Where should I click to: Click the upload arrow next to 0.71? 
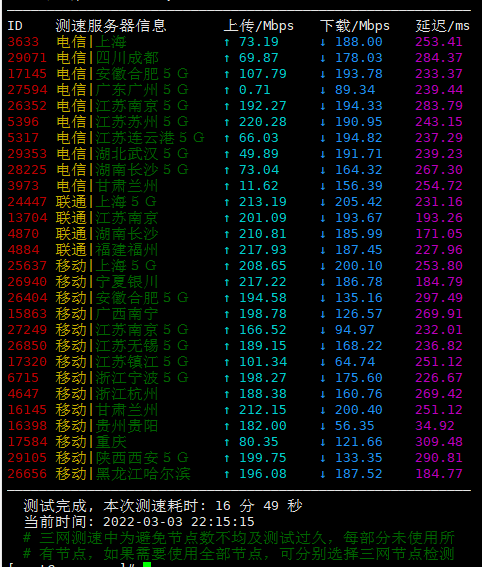(227, 90)
